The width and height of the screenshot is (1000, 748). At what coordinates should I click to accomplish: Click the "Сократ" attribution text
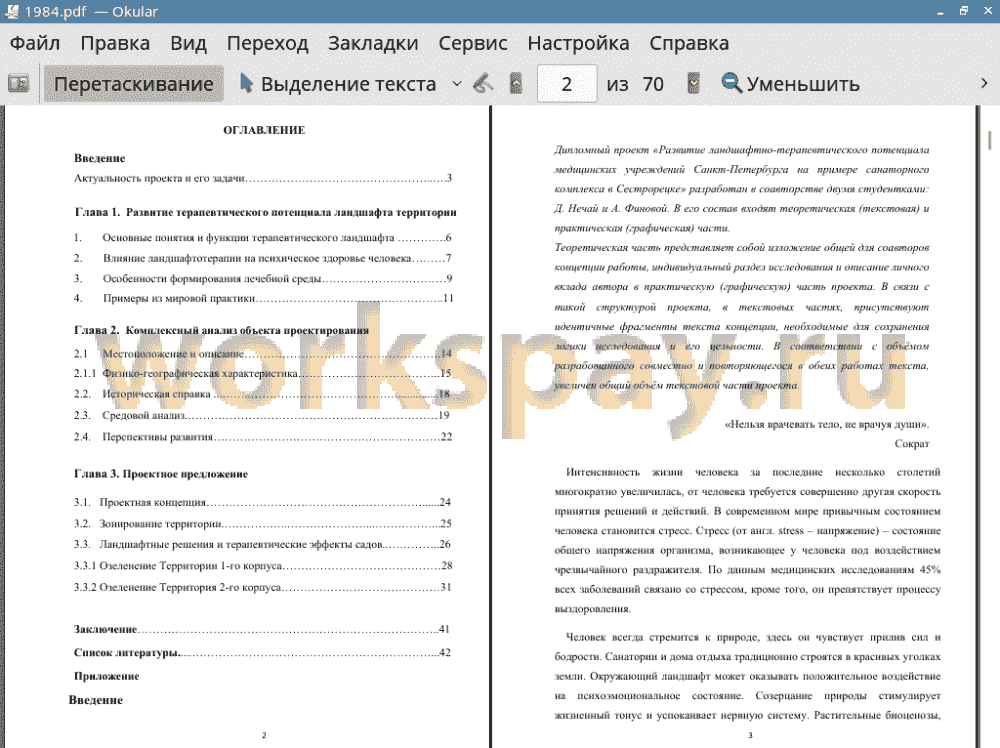click(911, 444)
